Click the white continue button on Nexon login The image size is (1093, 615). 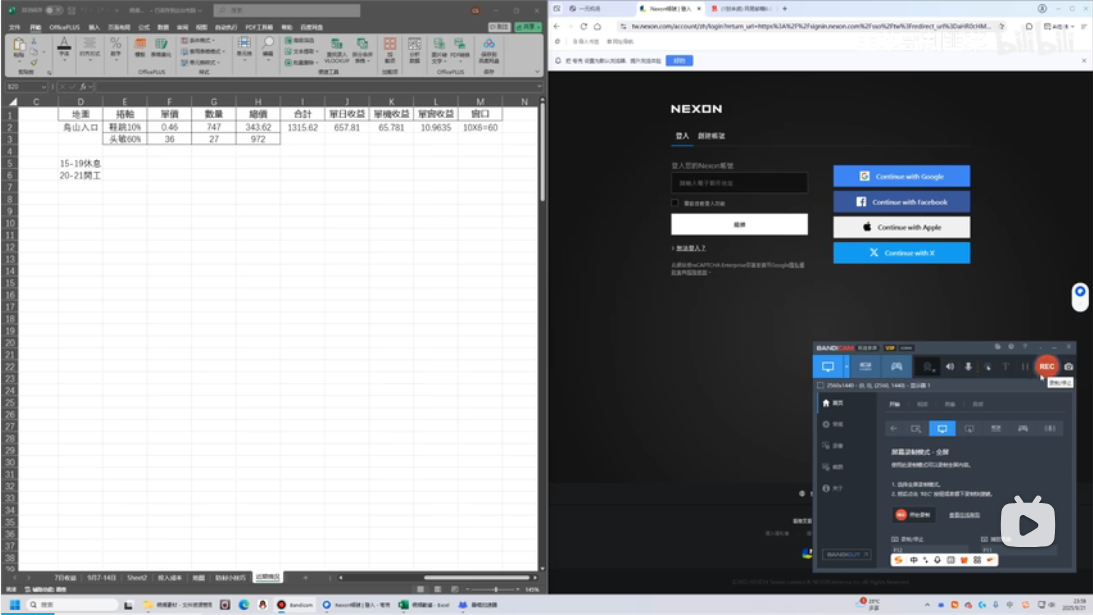[x=739, y=224]
